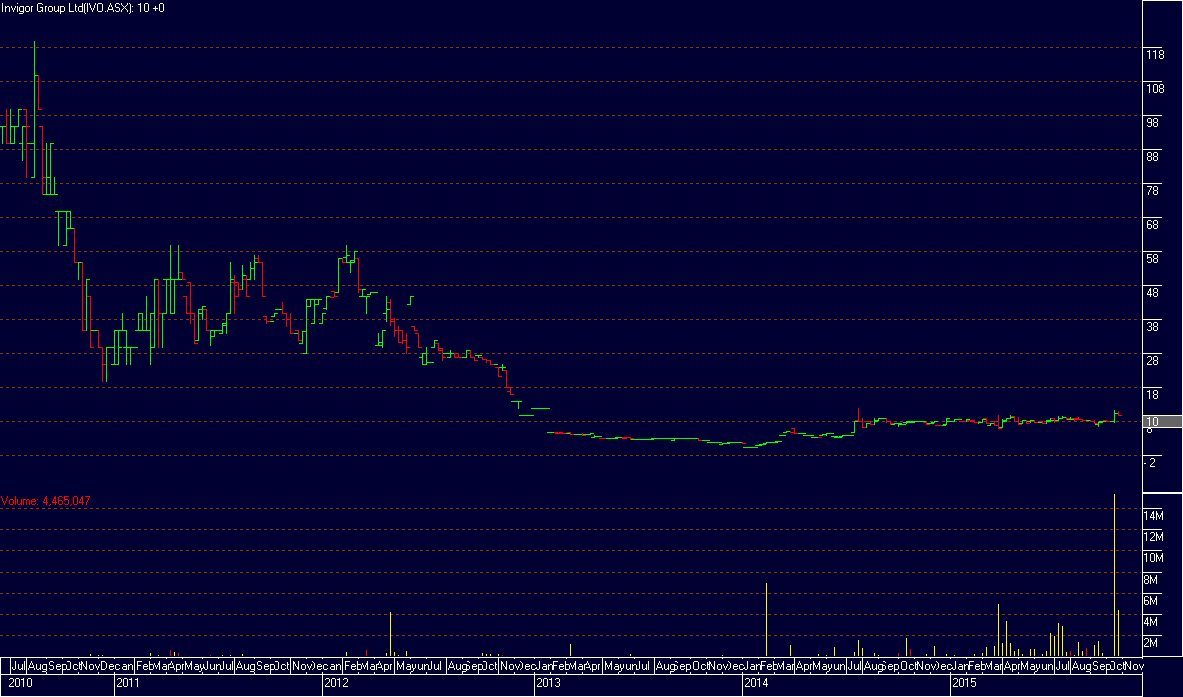Select the 58 price level label
This screenshot has width=1183, height=697.
[1152, 259]
